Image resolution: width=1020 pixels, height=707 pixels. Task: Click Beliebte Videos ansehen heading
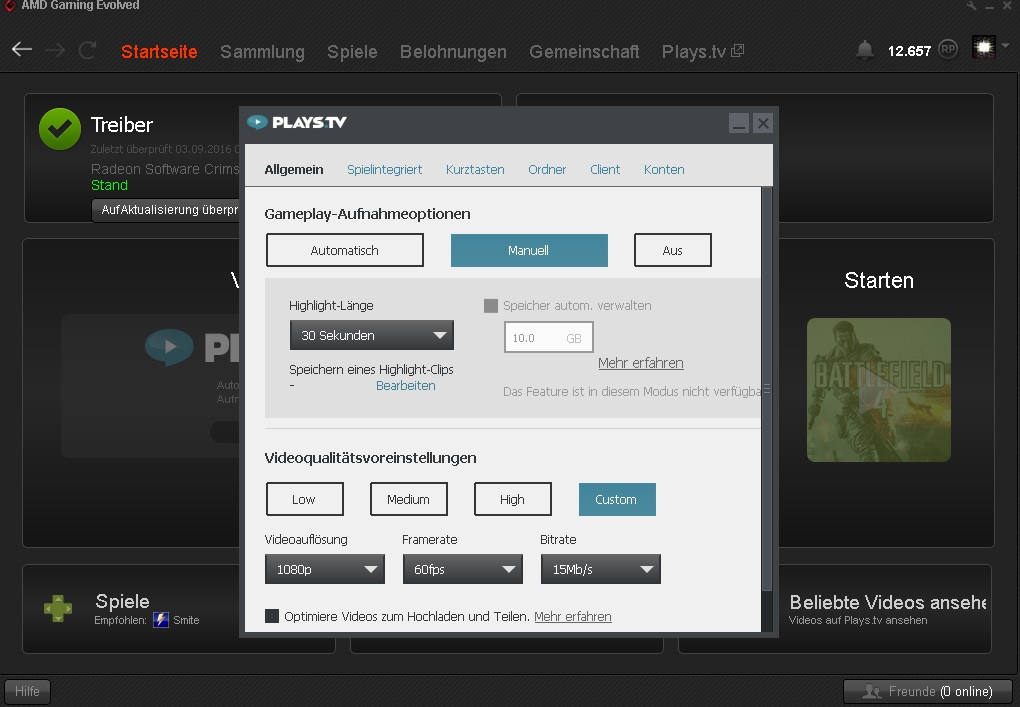pyautogui.click(x=888, y=602)
